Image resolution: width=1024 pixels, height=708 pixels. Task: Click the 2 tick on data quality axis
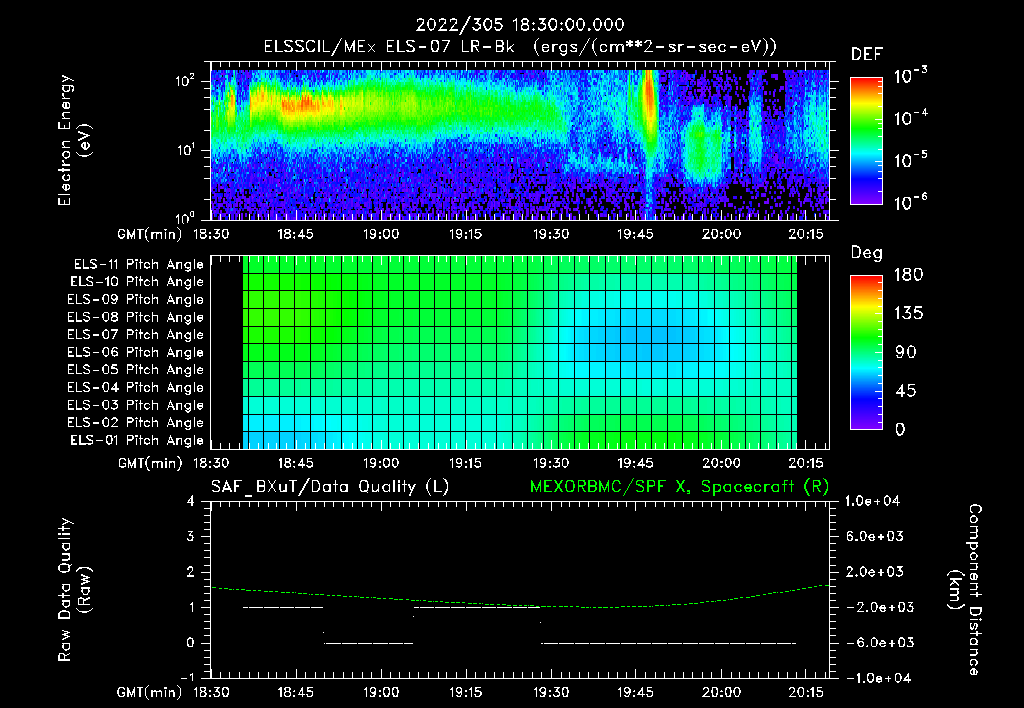(x=191, y=571)
